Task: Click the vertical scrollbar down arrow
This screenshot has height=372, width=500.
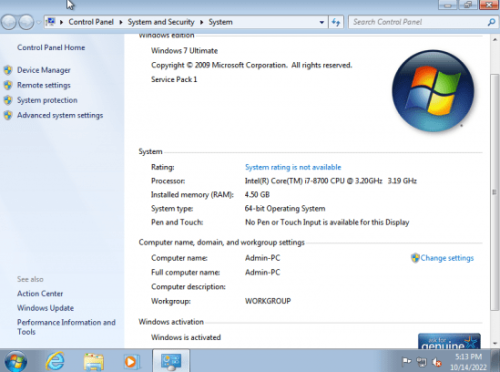Action: pos(495,343)
